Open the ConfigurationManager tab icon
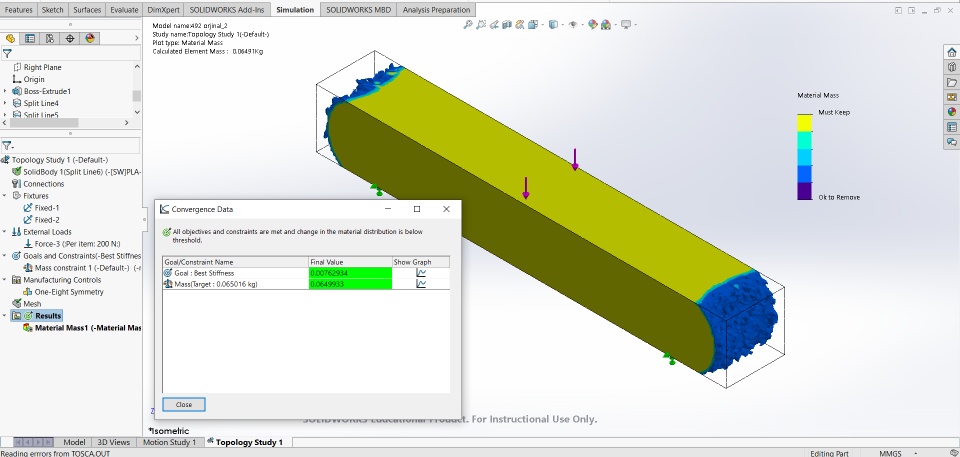Screen dimensions: 960x457 click(50, 38)
